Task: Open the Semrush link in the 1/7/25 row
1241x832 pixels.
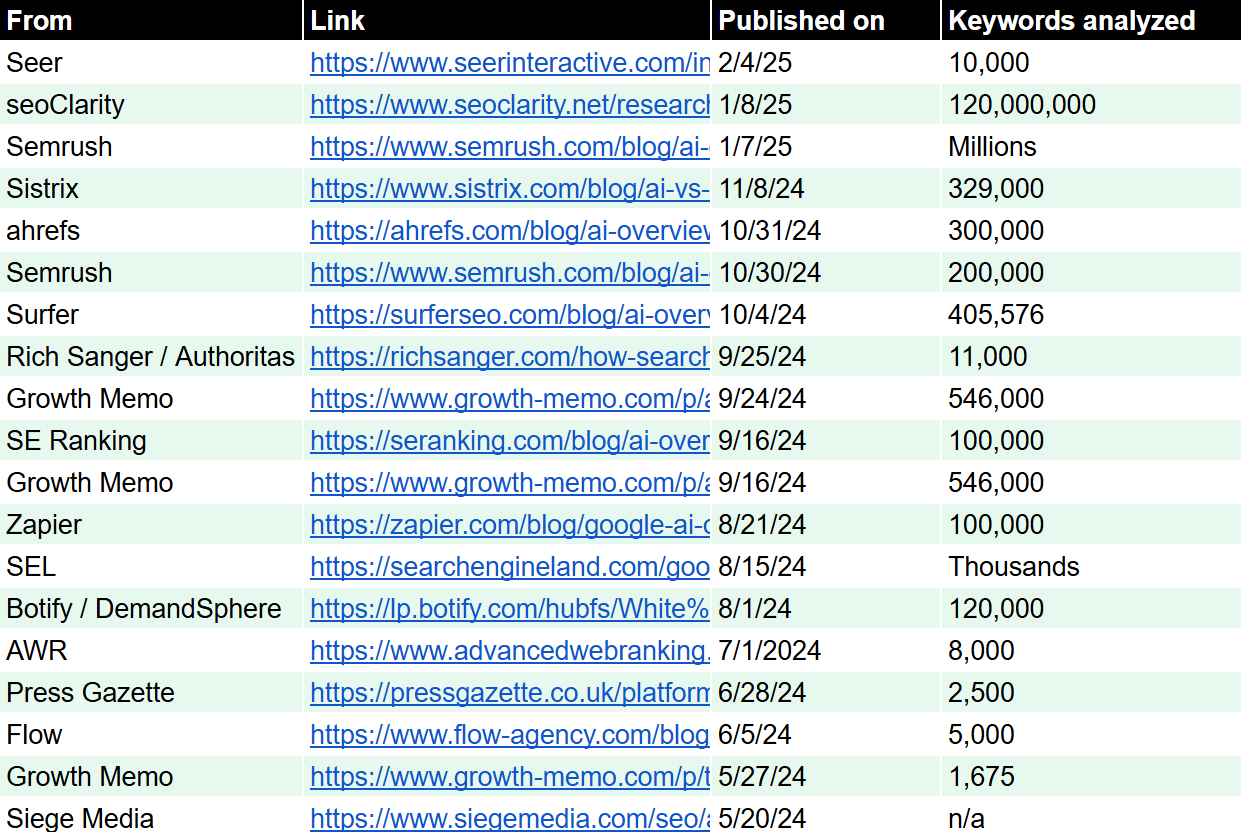Action: coord(510,147)
